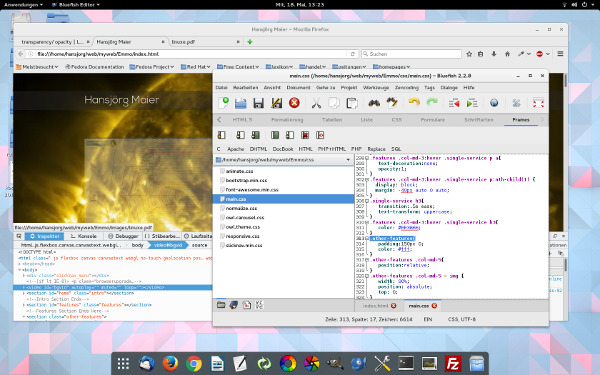This screenshot has width=600, height=375.
Task: Open Konsole tab in Firefox devtools
Action: tap(84, 236)
